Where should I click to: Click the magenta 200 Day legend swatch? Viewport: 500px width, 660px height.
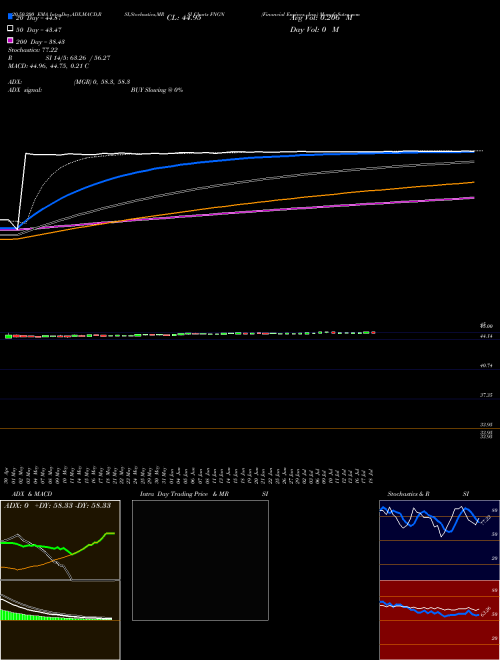[10, 40]
